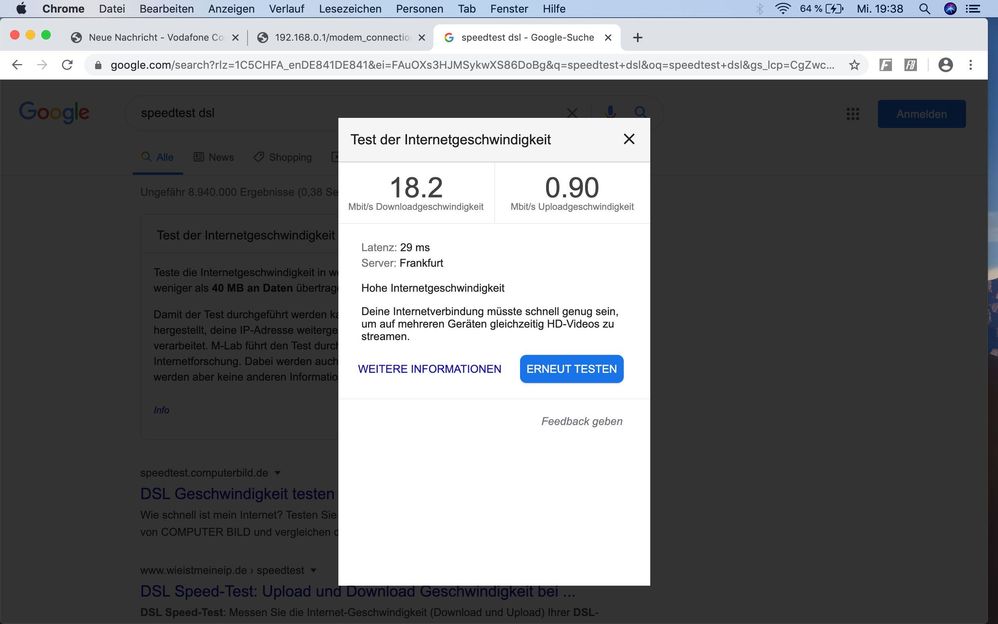Click the second extension icon next to F
Image resolution: width=998 pixels, height=624 pixels.
point(911,65)
